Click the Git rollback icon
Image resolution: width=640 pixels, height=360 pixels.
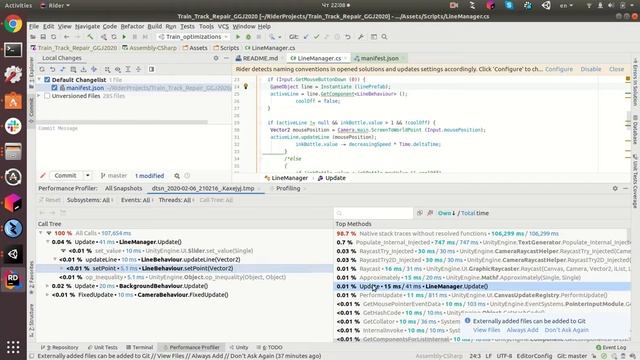(x=347, y=37)
